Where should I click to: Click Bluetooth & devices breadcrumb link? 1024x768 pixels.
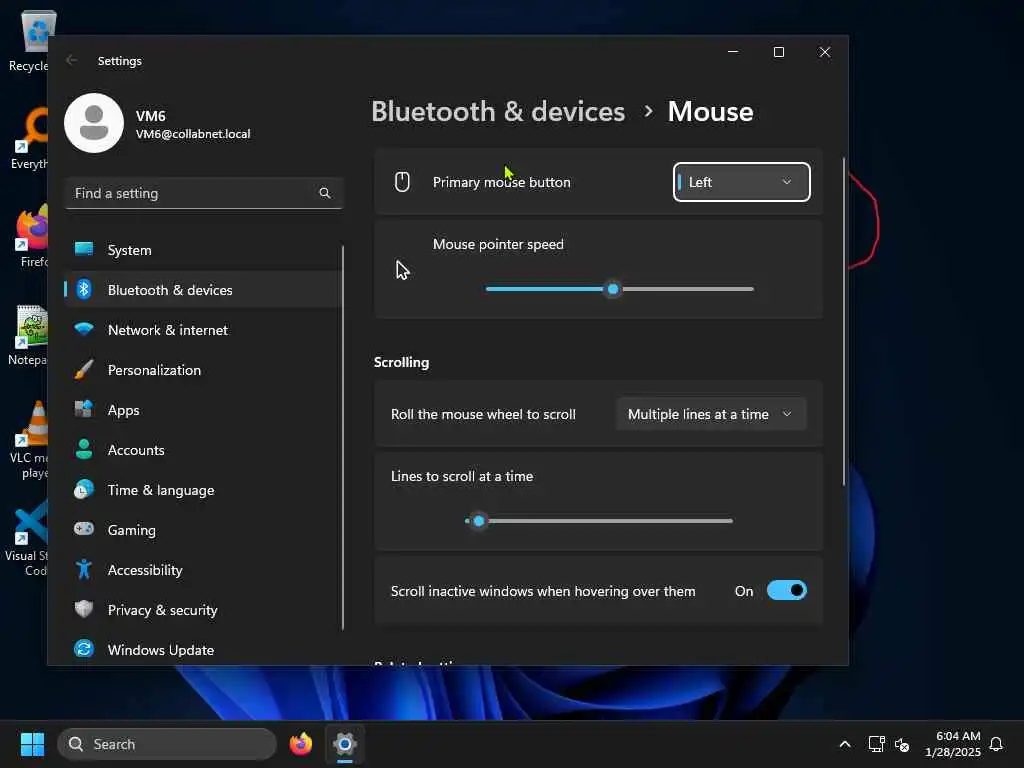pos(498,112)
